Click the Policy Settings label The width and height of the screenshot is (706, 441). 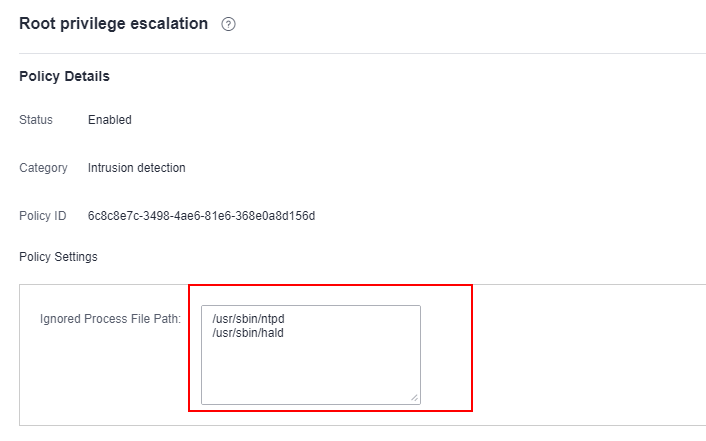58,257
